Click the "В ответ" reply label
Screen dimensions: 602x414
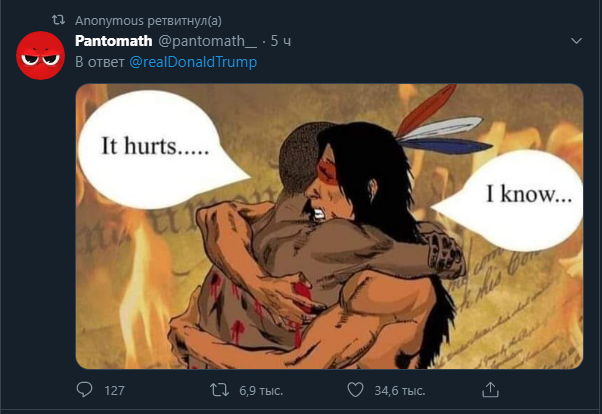pos(100,62)
